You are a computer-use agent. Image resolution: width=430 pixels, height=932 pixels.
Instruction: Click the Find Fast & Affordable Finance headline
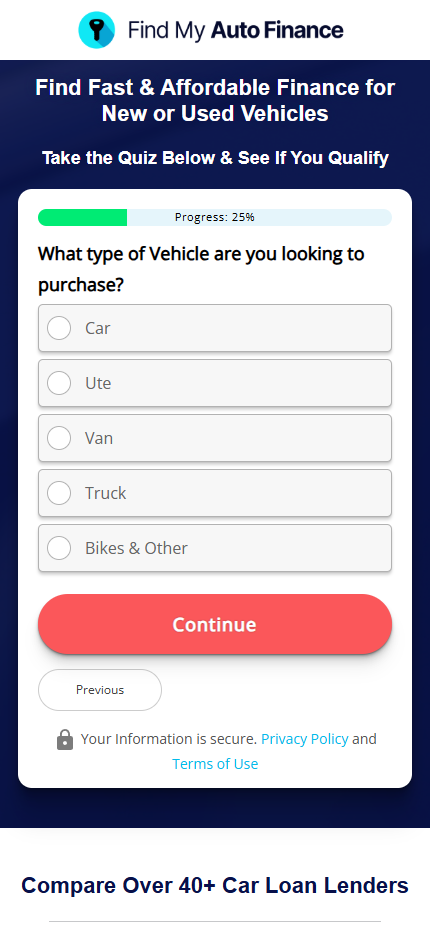(x=215, y=100)
